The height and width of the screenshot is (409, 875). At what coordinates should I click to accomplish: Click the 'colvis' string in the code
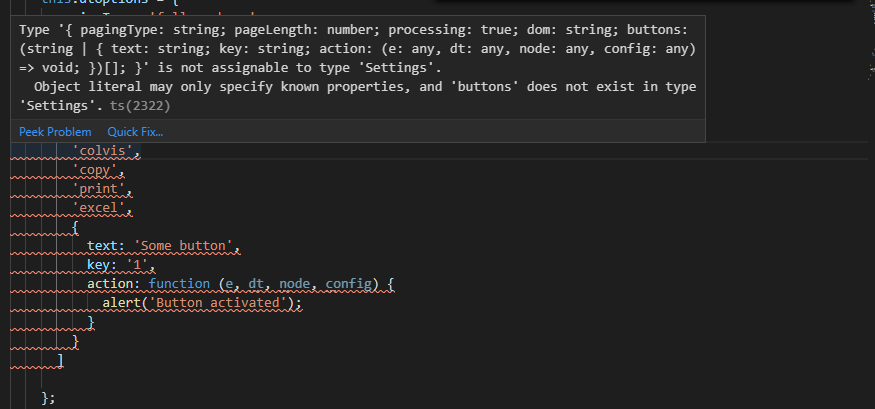click(x=106, y=152)
